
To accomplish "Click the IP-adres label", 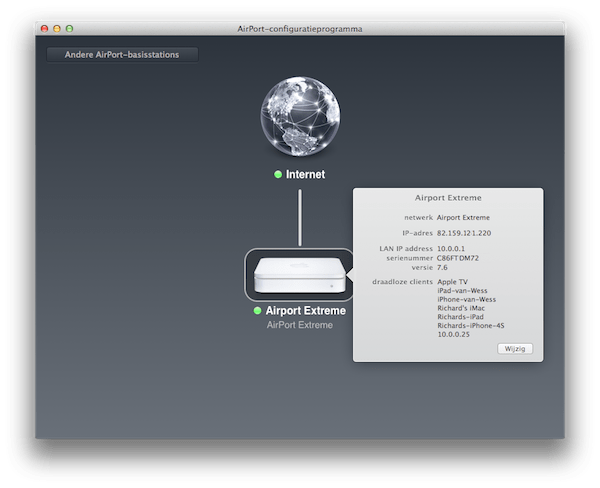I will point(417,233).
